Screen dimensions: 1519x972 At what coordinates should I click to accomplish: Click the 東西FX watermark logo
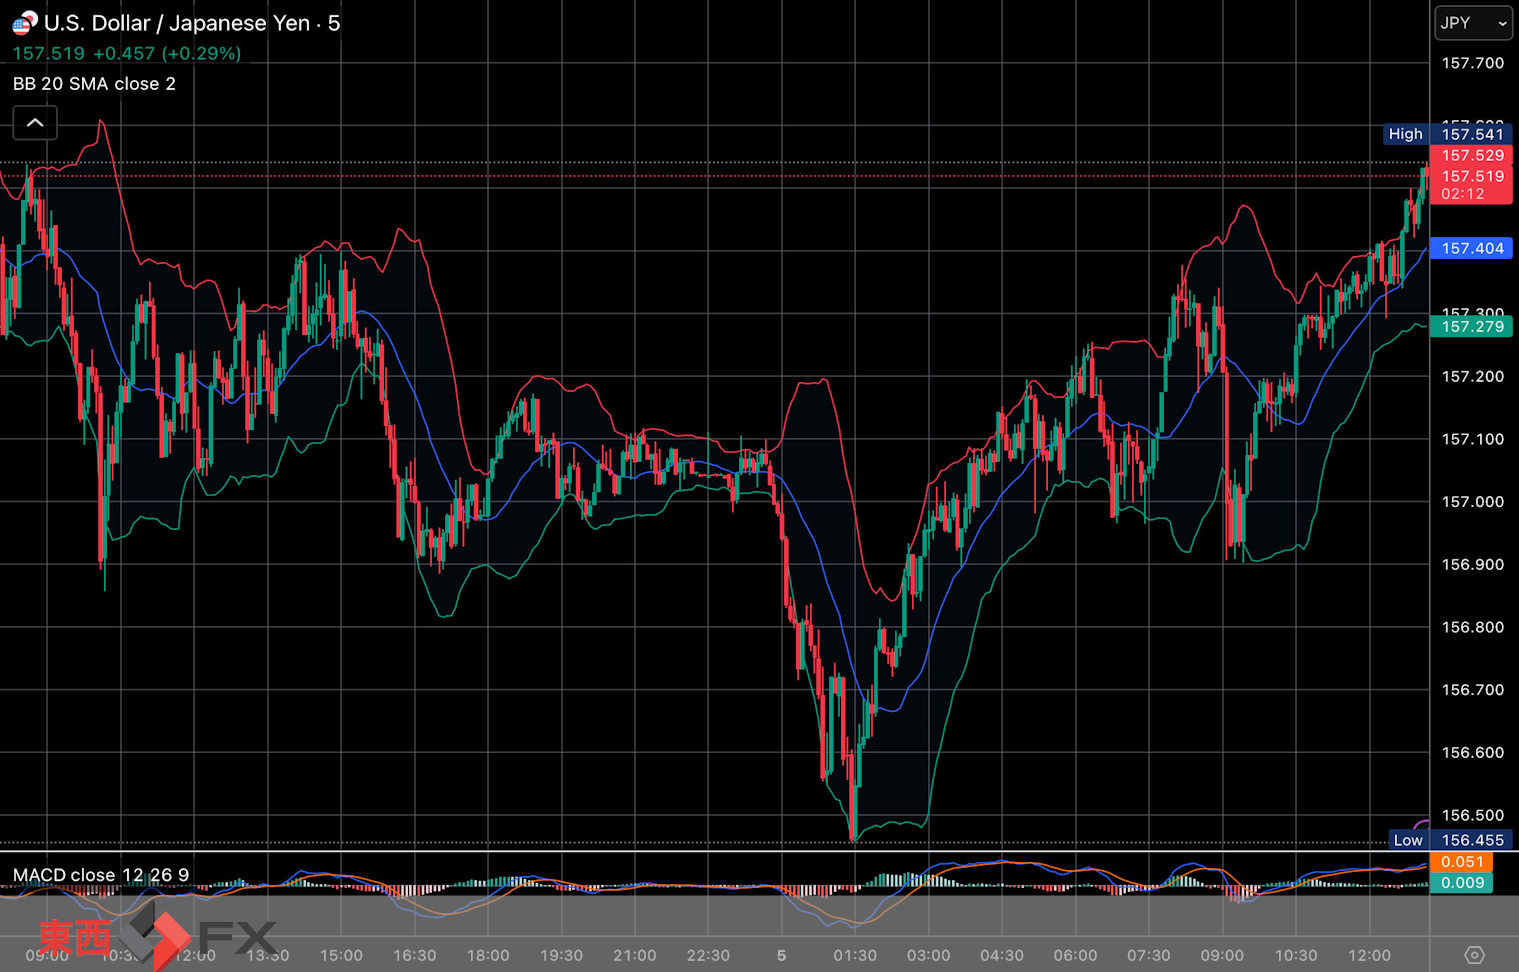pos(157,937)
